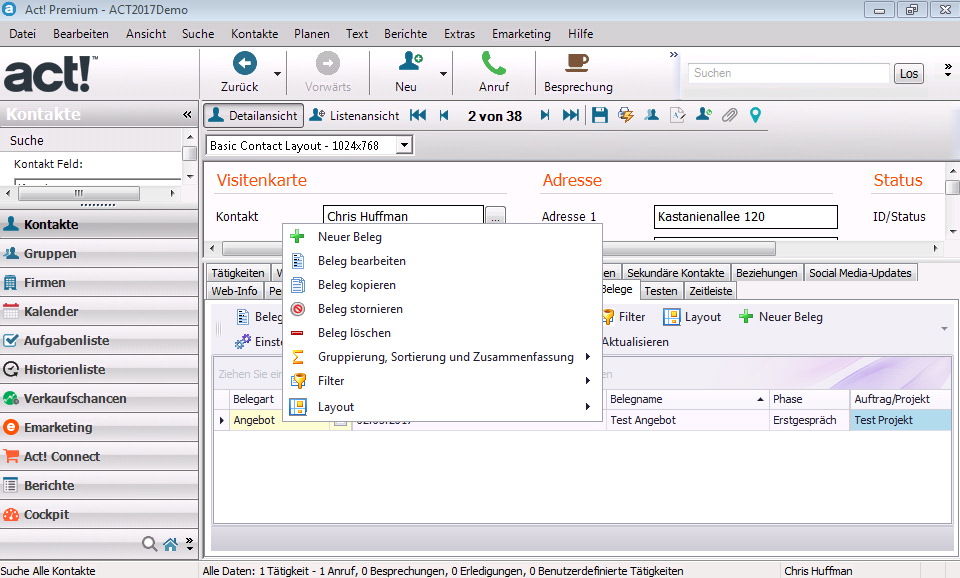Click the ellipsis button next to Kontakt field
The image size is (960, 578).
495,216
